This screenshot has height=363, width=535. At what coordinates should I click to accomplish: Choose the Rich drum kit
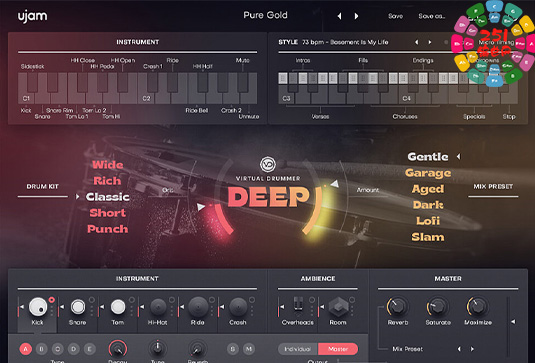pos(107,181)
